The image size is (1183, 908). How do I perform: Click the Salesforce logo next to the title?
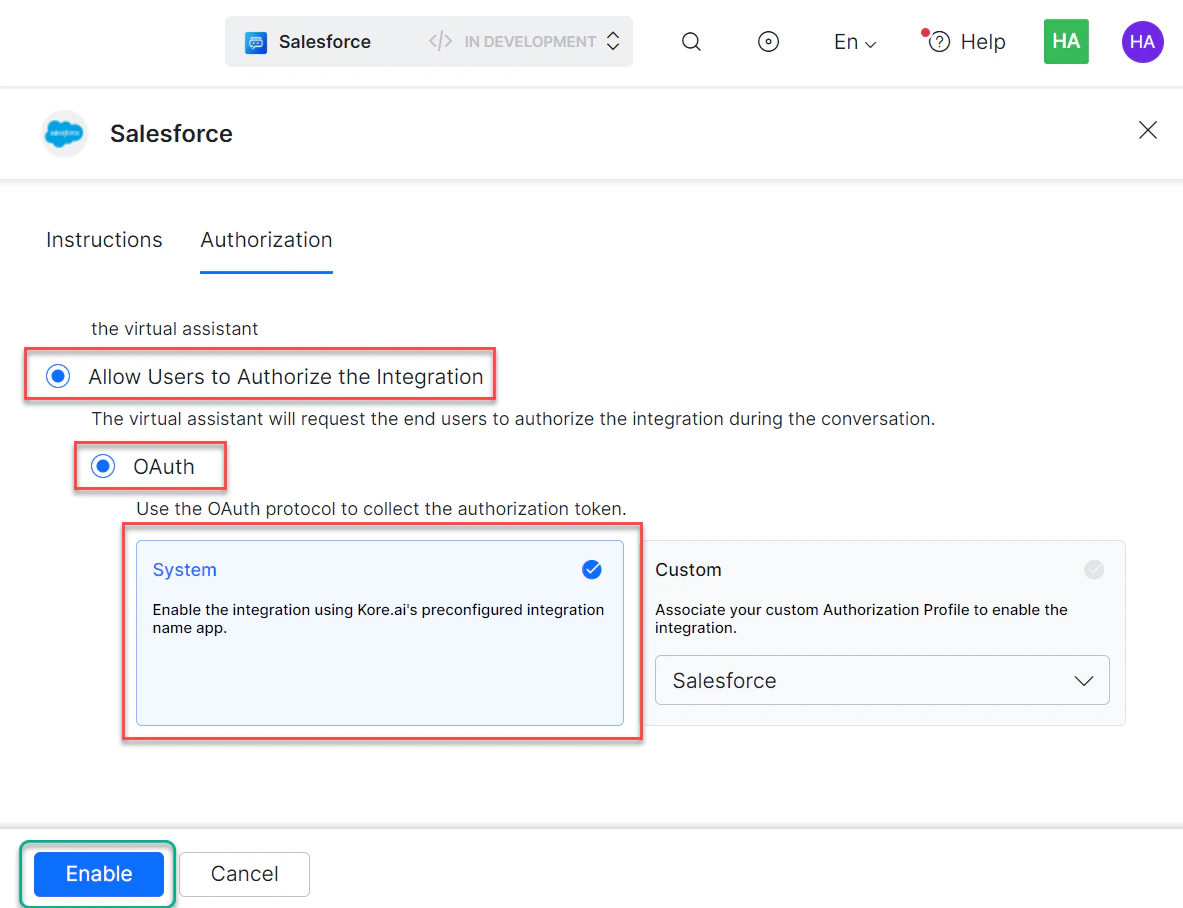64,133
